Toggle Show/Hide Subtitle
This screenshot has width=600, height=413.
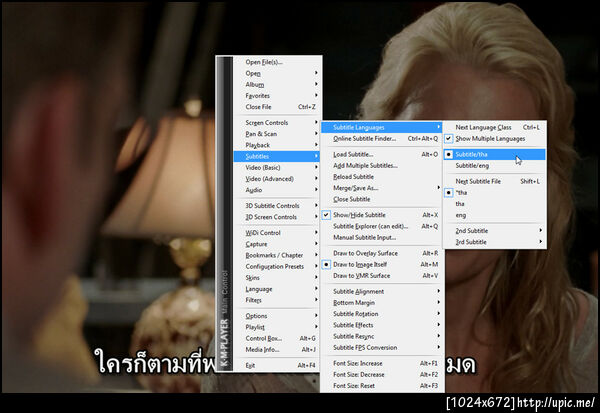click(381, 215)
